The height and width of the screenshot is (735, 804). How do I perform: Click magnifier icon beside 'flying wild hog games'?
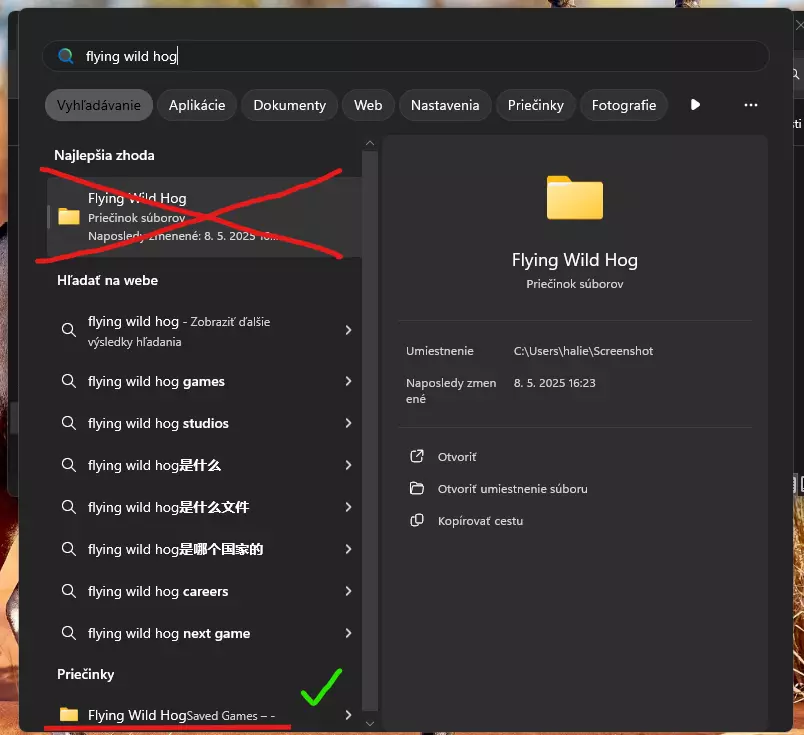(x=69, y=381)
